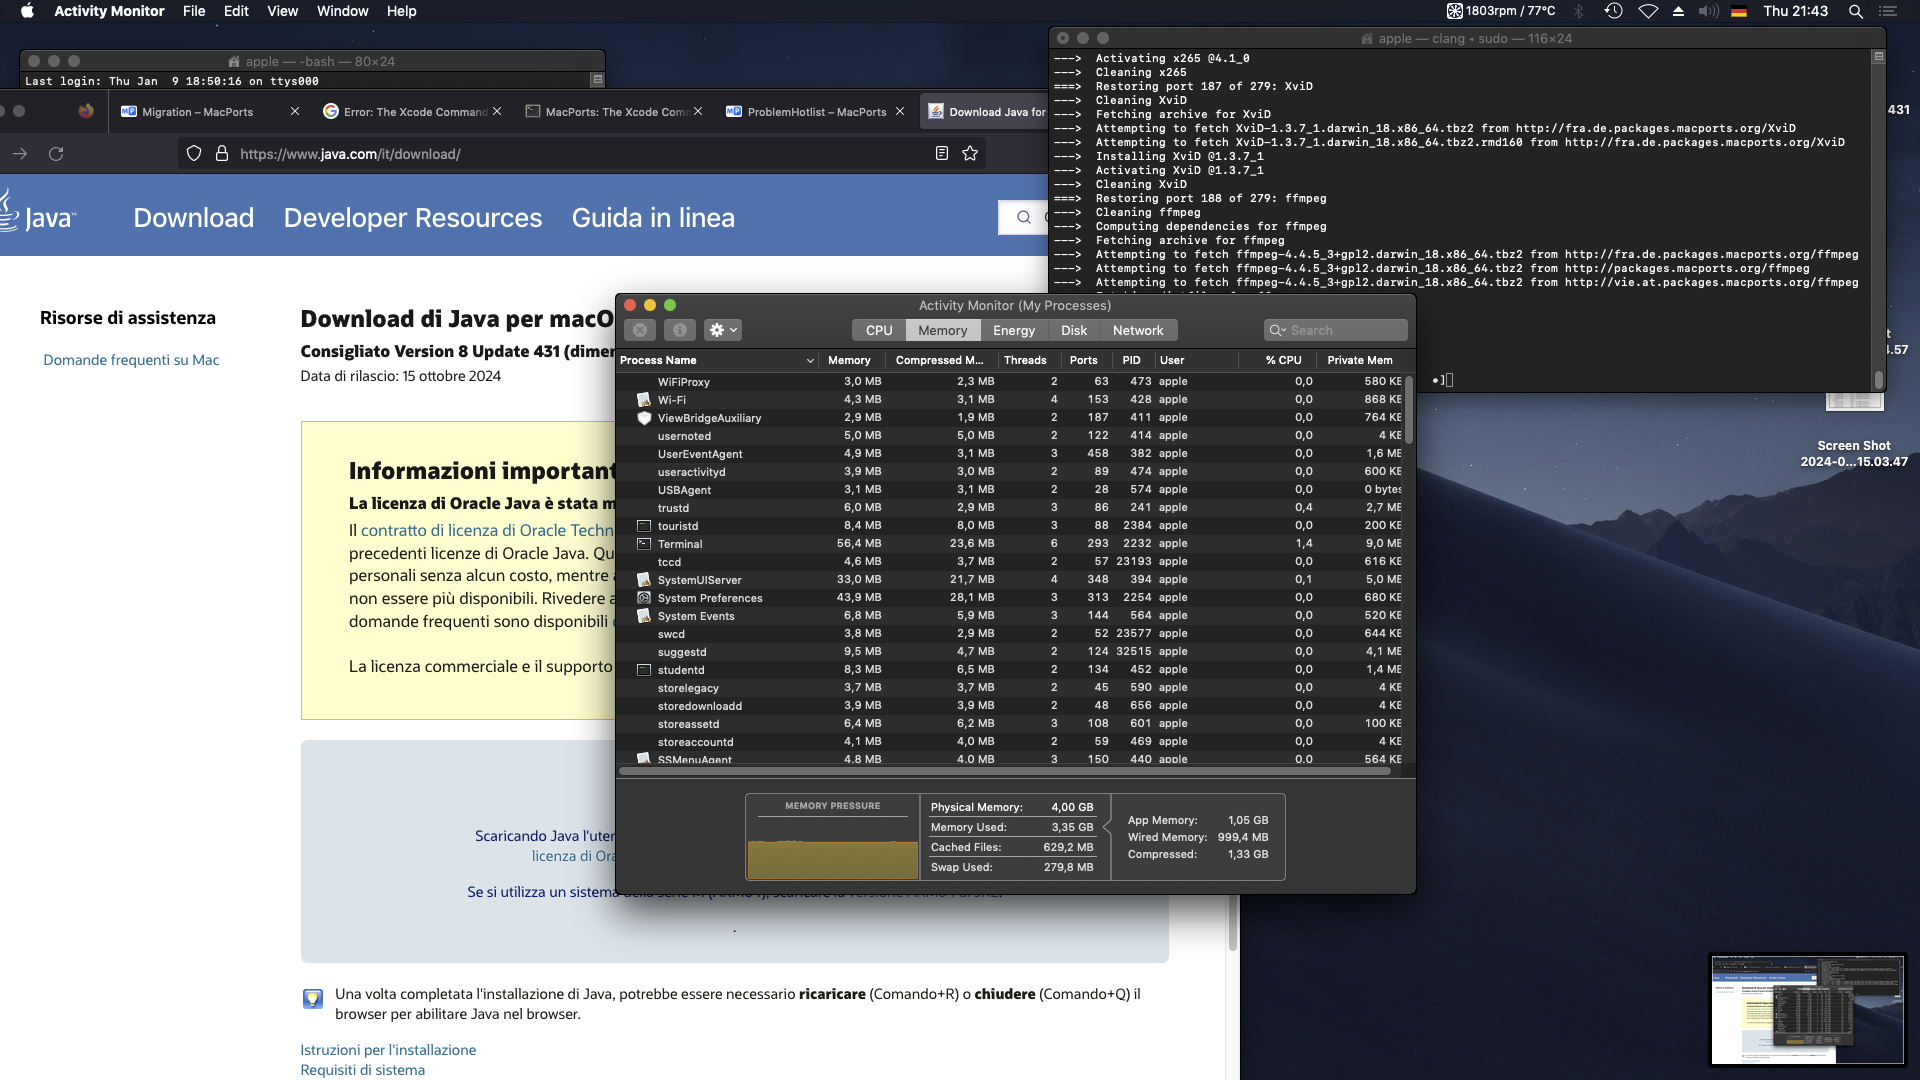Sort processes by the Memory column

tap(849, 360)
